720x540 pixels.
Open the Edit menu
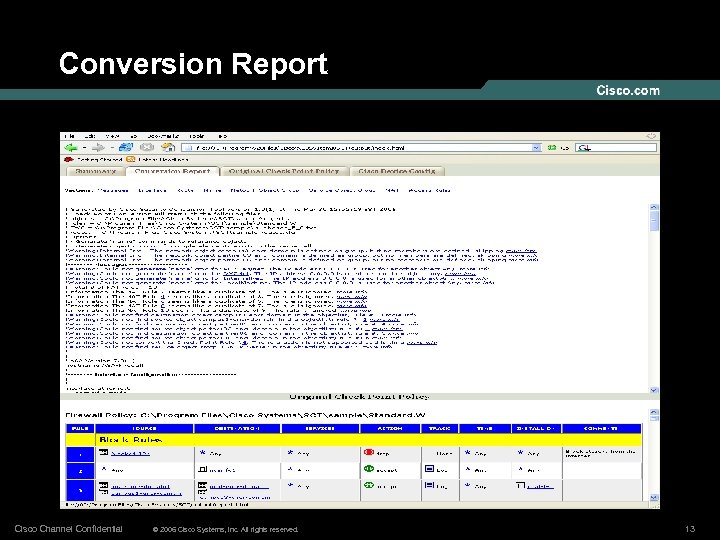tap(90, 136)
